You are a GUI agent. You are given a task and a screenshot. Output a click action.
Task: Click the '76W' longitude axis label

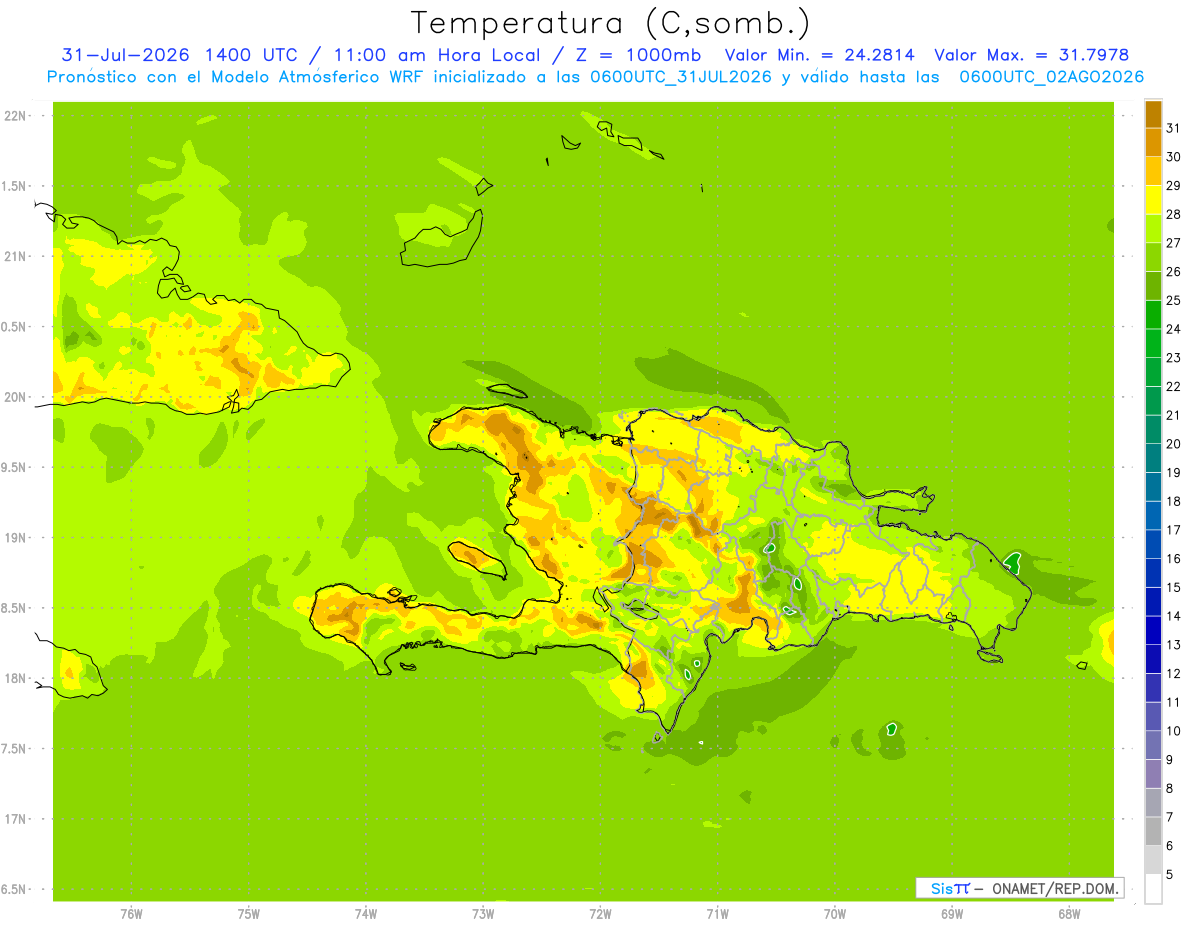pos(131,914)
